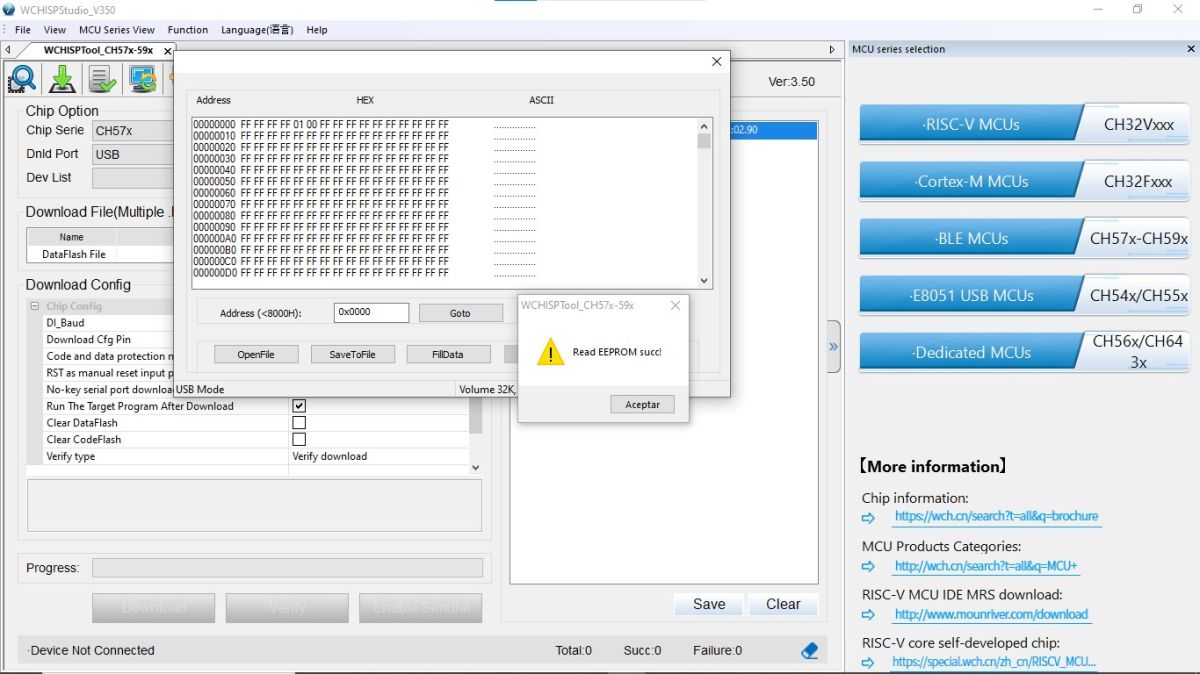The image size is (1200, 674).
Task: Click the Progress bar
Action: (287, 568)
